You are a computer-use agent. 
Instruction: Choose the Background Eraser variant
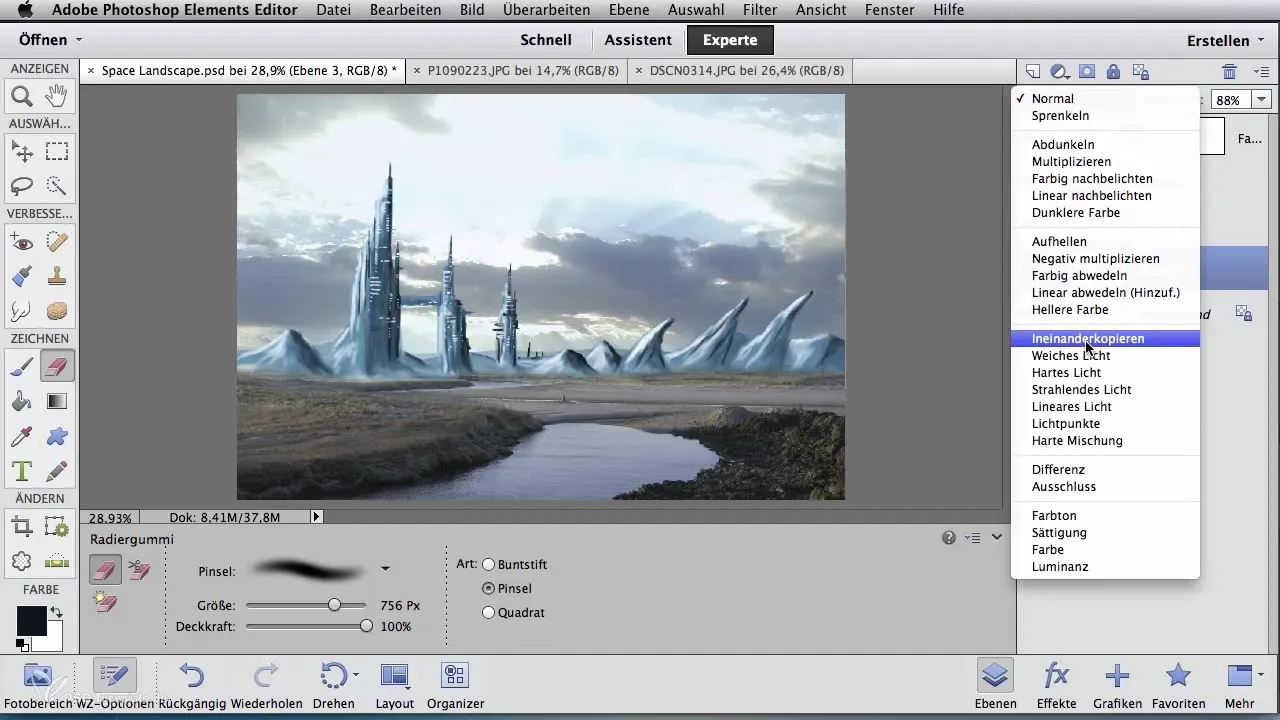point(139,570)
